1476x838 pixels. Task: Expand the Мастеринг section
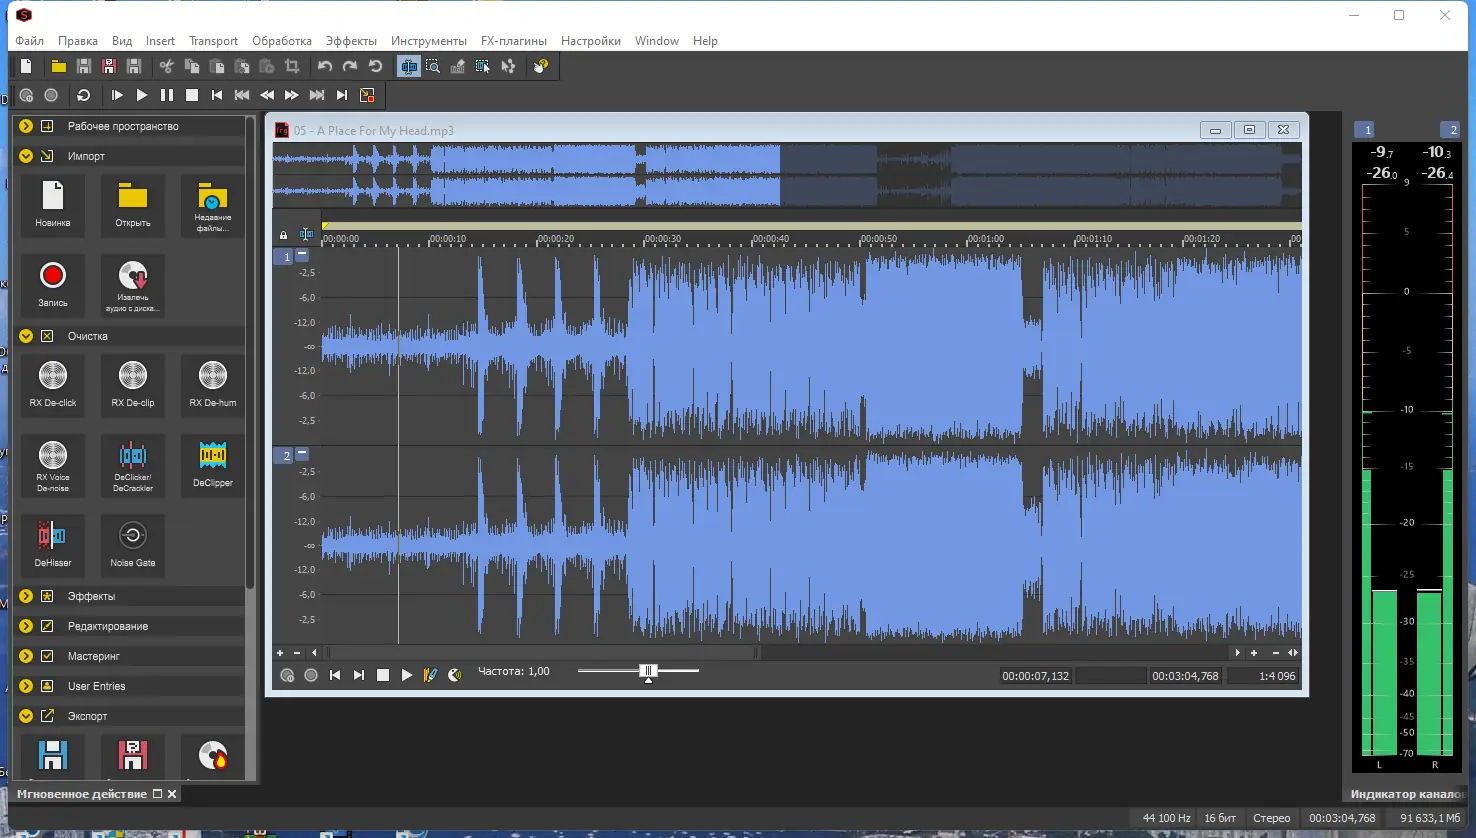(26, 656)
